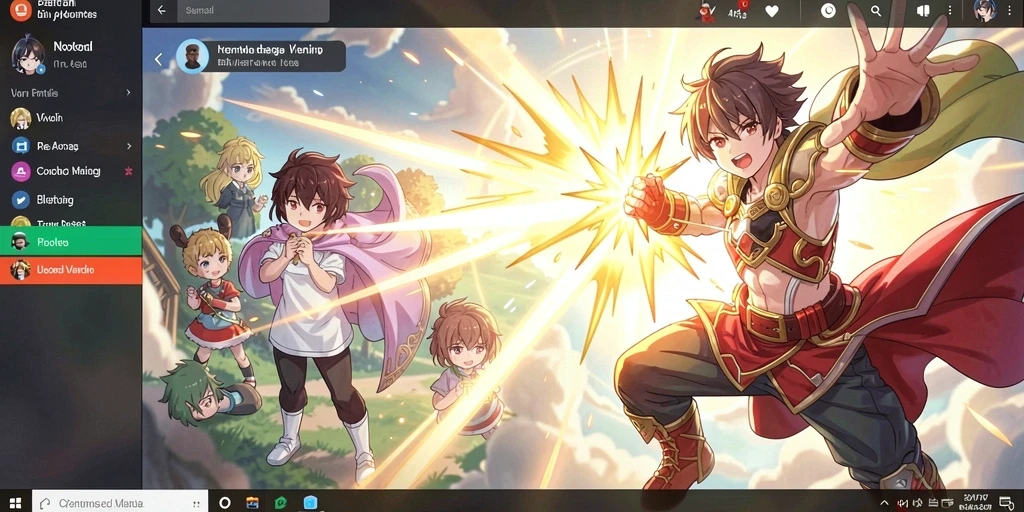Open search with the magnifying glass icon
Viewport: 1024px width, 512px height.
coord(876,11)
